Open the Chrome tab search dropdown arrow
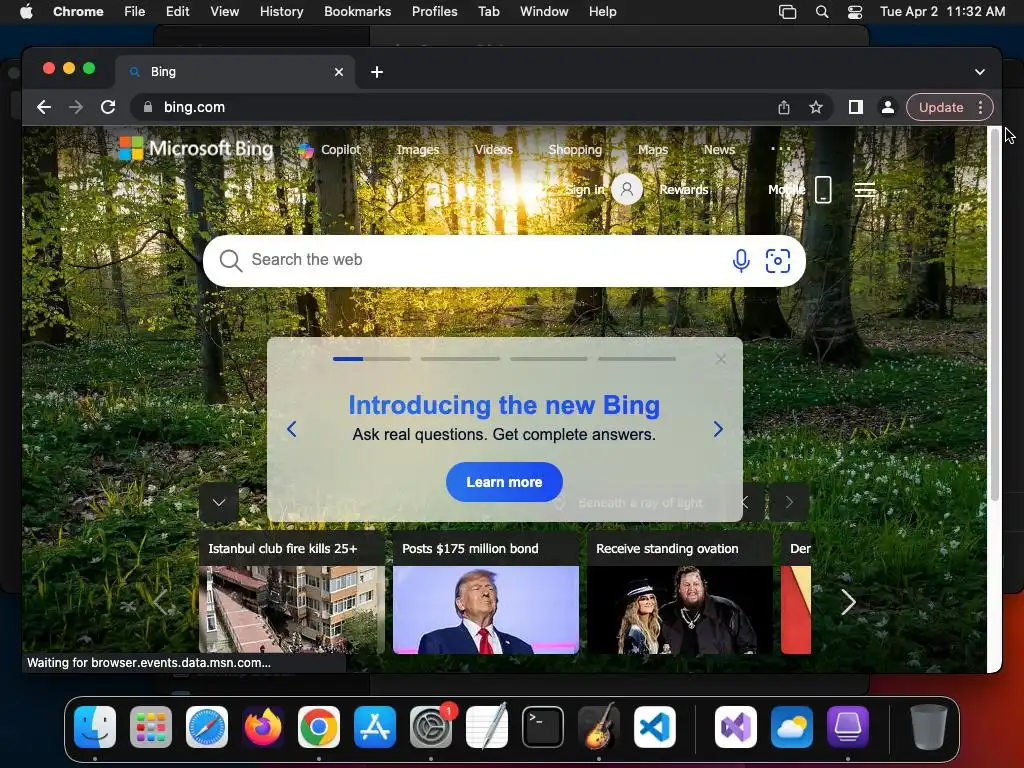Viewport: 1024px width, 768px height. (x=980, y=72)
